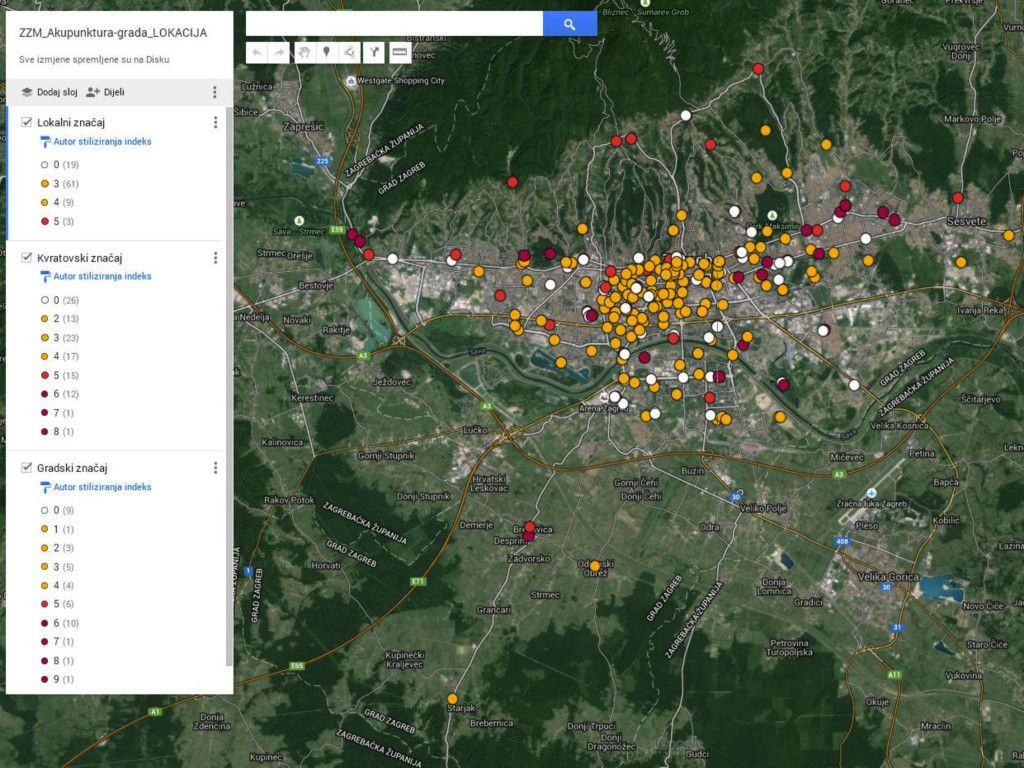Click orange marker at Odranski Obrež
This screenshot has width=1024, height=768.
[594, 566]
